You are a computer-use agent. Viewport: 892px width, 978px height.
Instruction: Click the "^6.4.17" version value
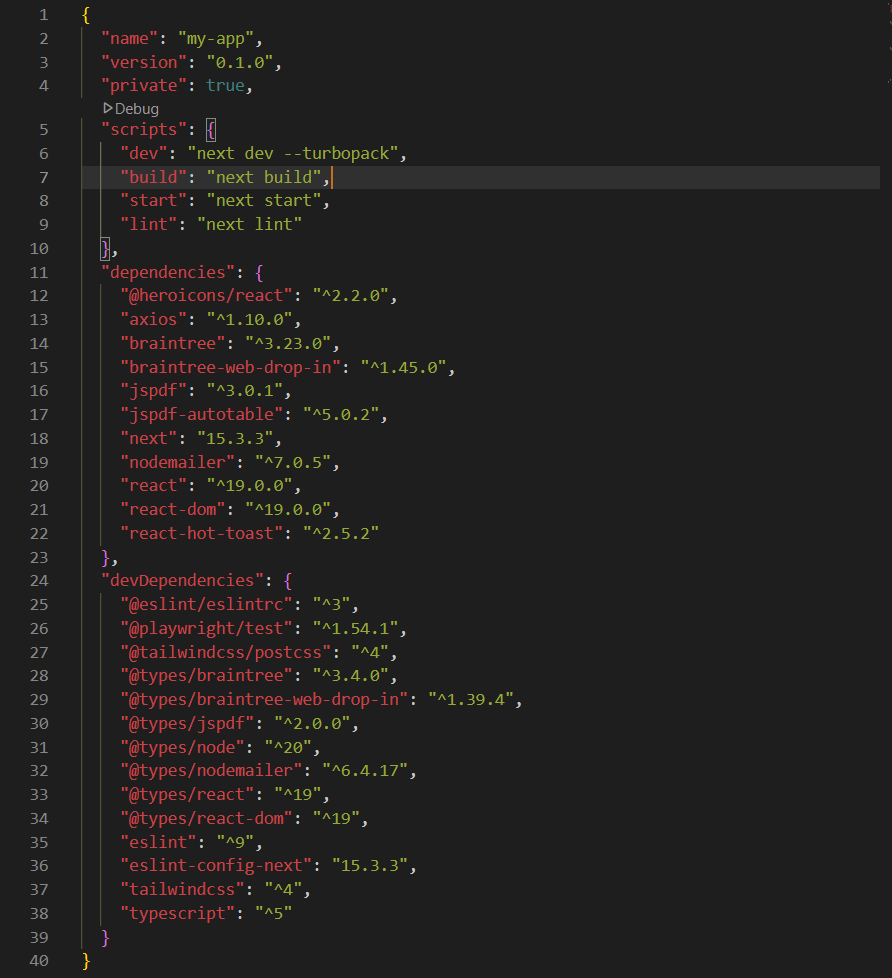click(x=364, y=770)
